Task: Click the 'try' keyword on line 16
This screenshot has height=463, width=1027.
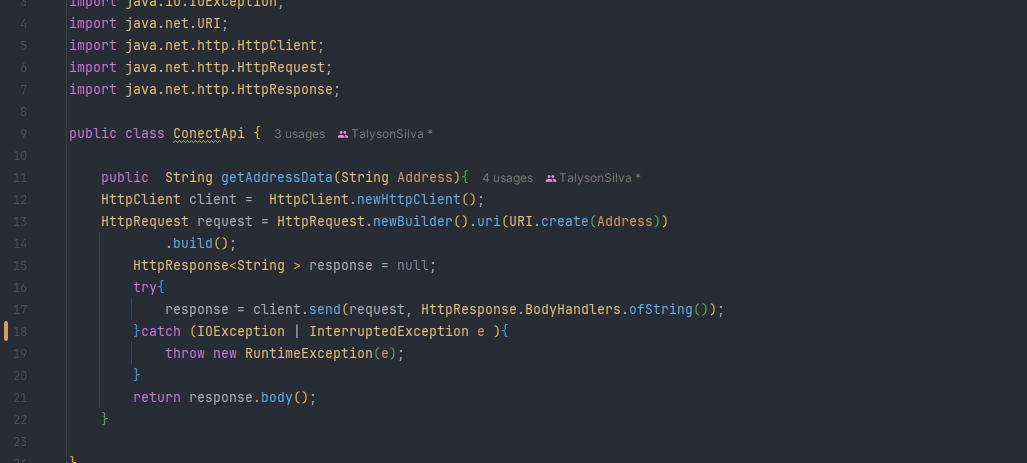Action: click(x=145, y=287)
